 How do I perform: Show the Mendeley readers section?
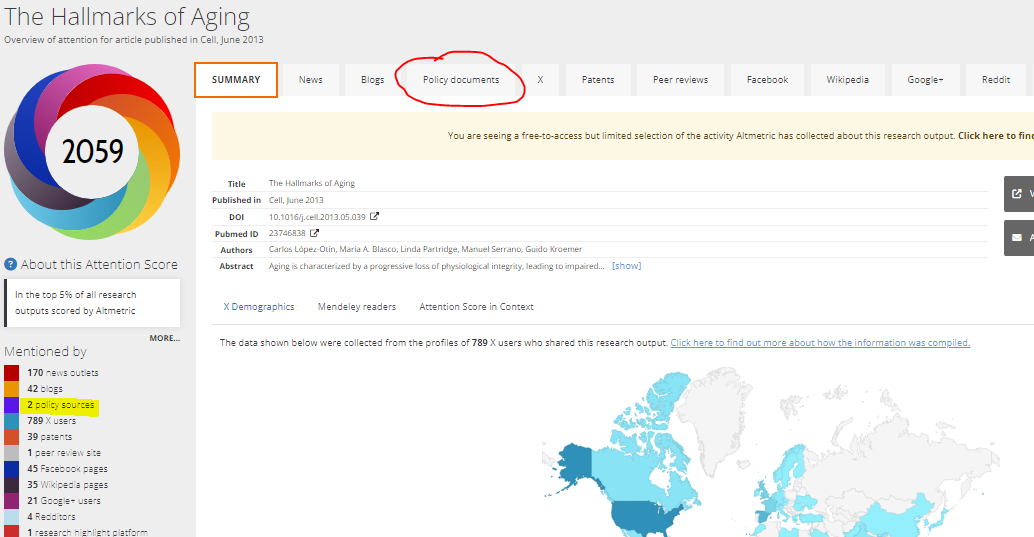[356, 307]
